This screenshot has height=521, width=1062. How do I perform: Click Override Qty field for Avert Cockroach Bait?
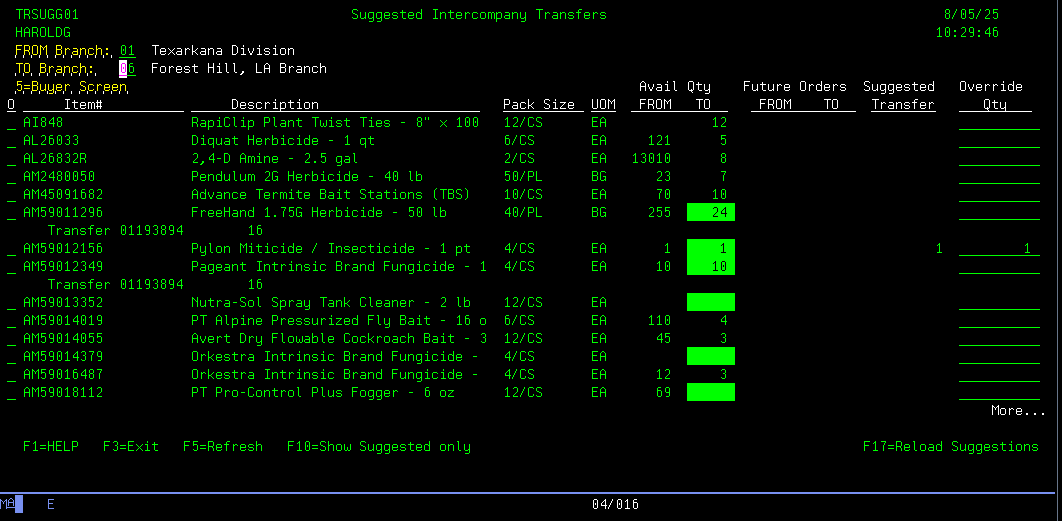pyautogui.click(x=998, y=339)
